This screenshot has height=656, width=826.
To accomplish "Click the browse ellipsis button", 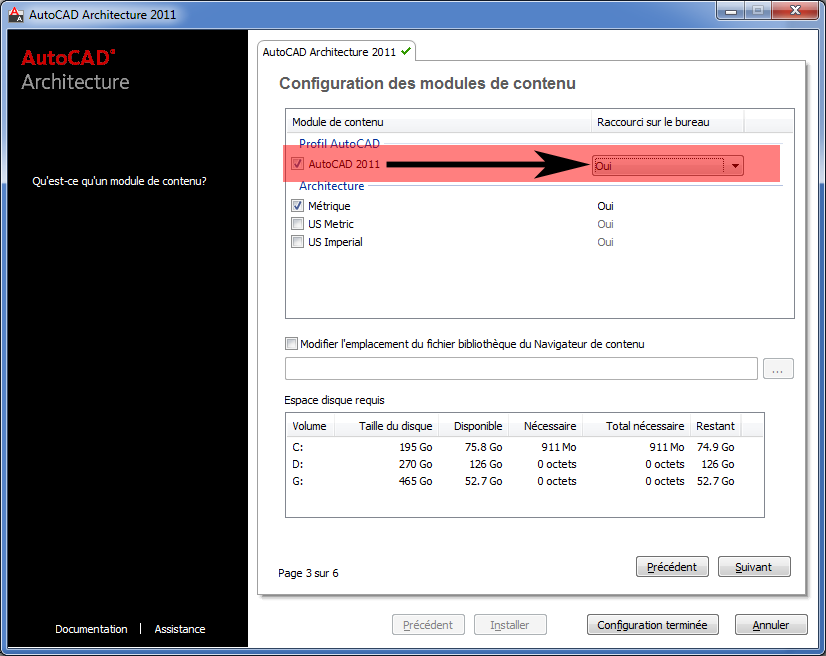I will tap(778, 369).
